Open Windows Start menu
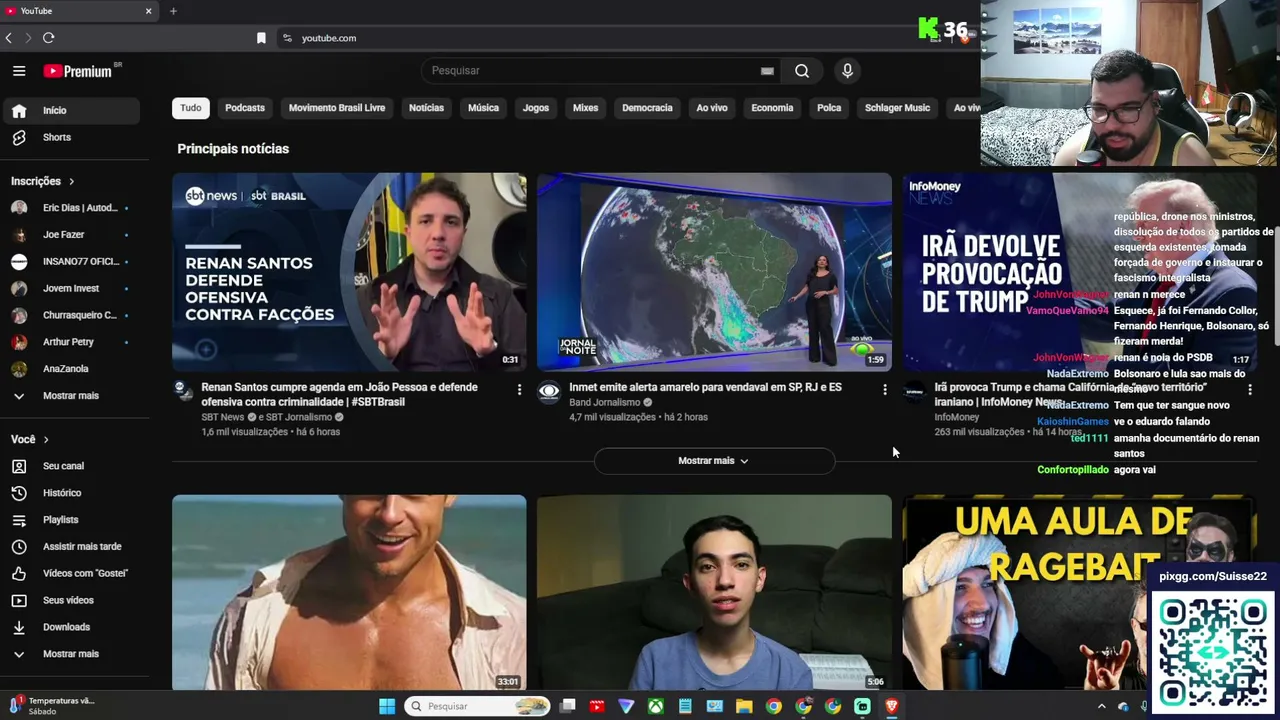Image resolution: width=1280 pixels, height=720 pixels. 387,706
